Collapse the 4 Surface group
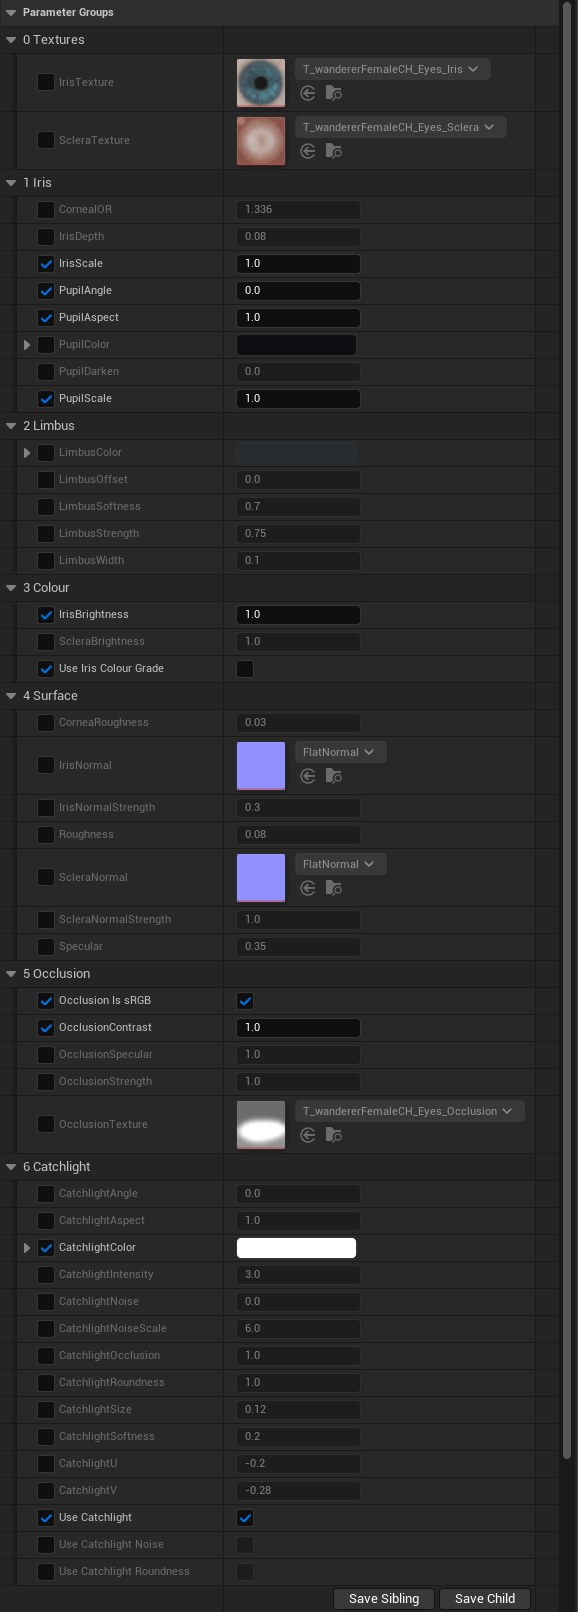This screenshot has height=1612, width=578. coord(11,696)
